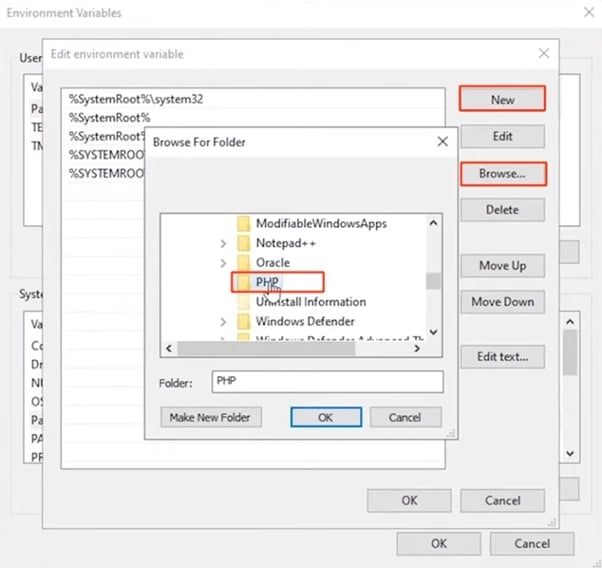Select the Uninstall Information folder
The image size is (602, 568).
pyautogui.click(x=310, y=302)
